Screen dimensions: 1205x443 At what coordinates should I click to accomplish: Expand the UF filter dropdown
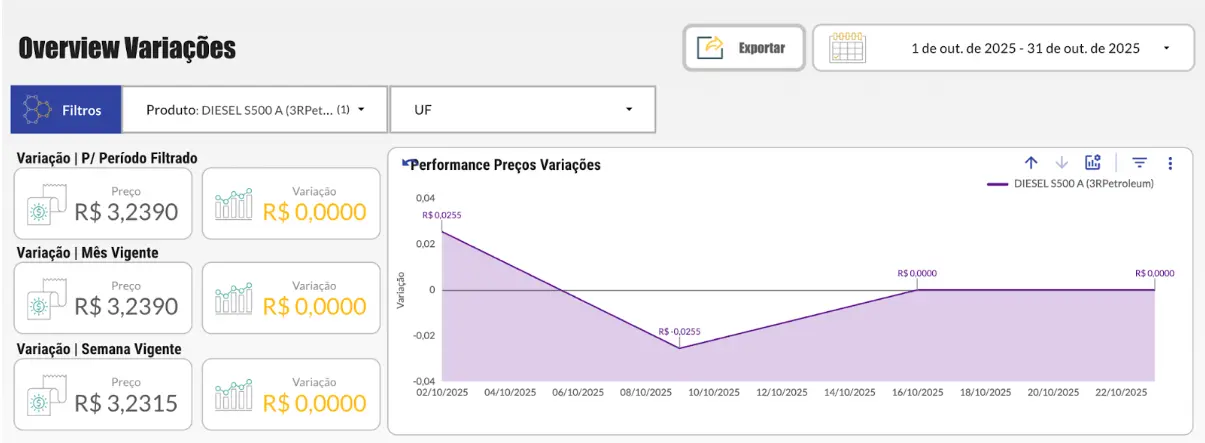click(x=522, y=110)
